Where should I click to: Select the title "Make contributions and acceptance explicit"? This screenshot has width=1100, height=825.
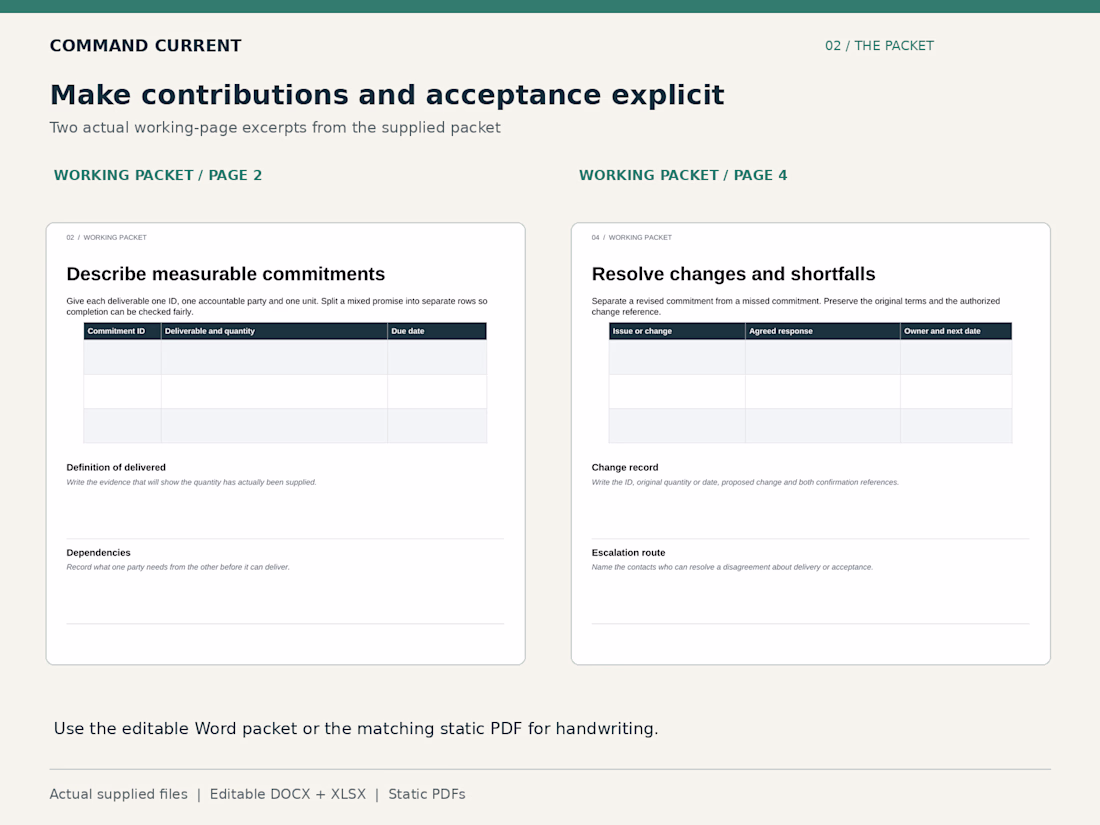click(x=387, y=95)
